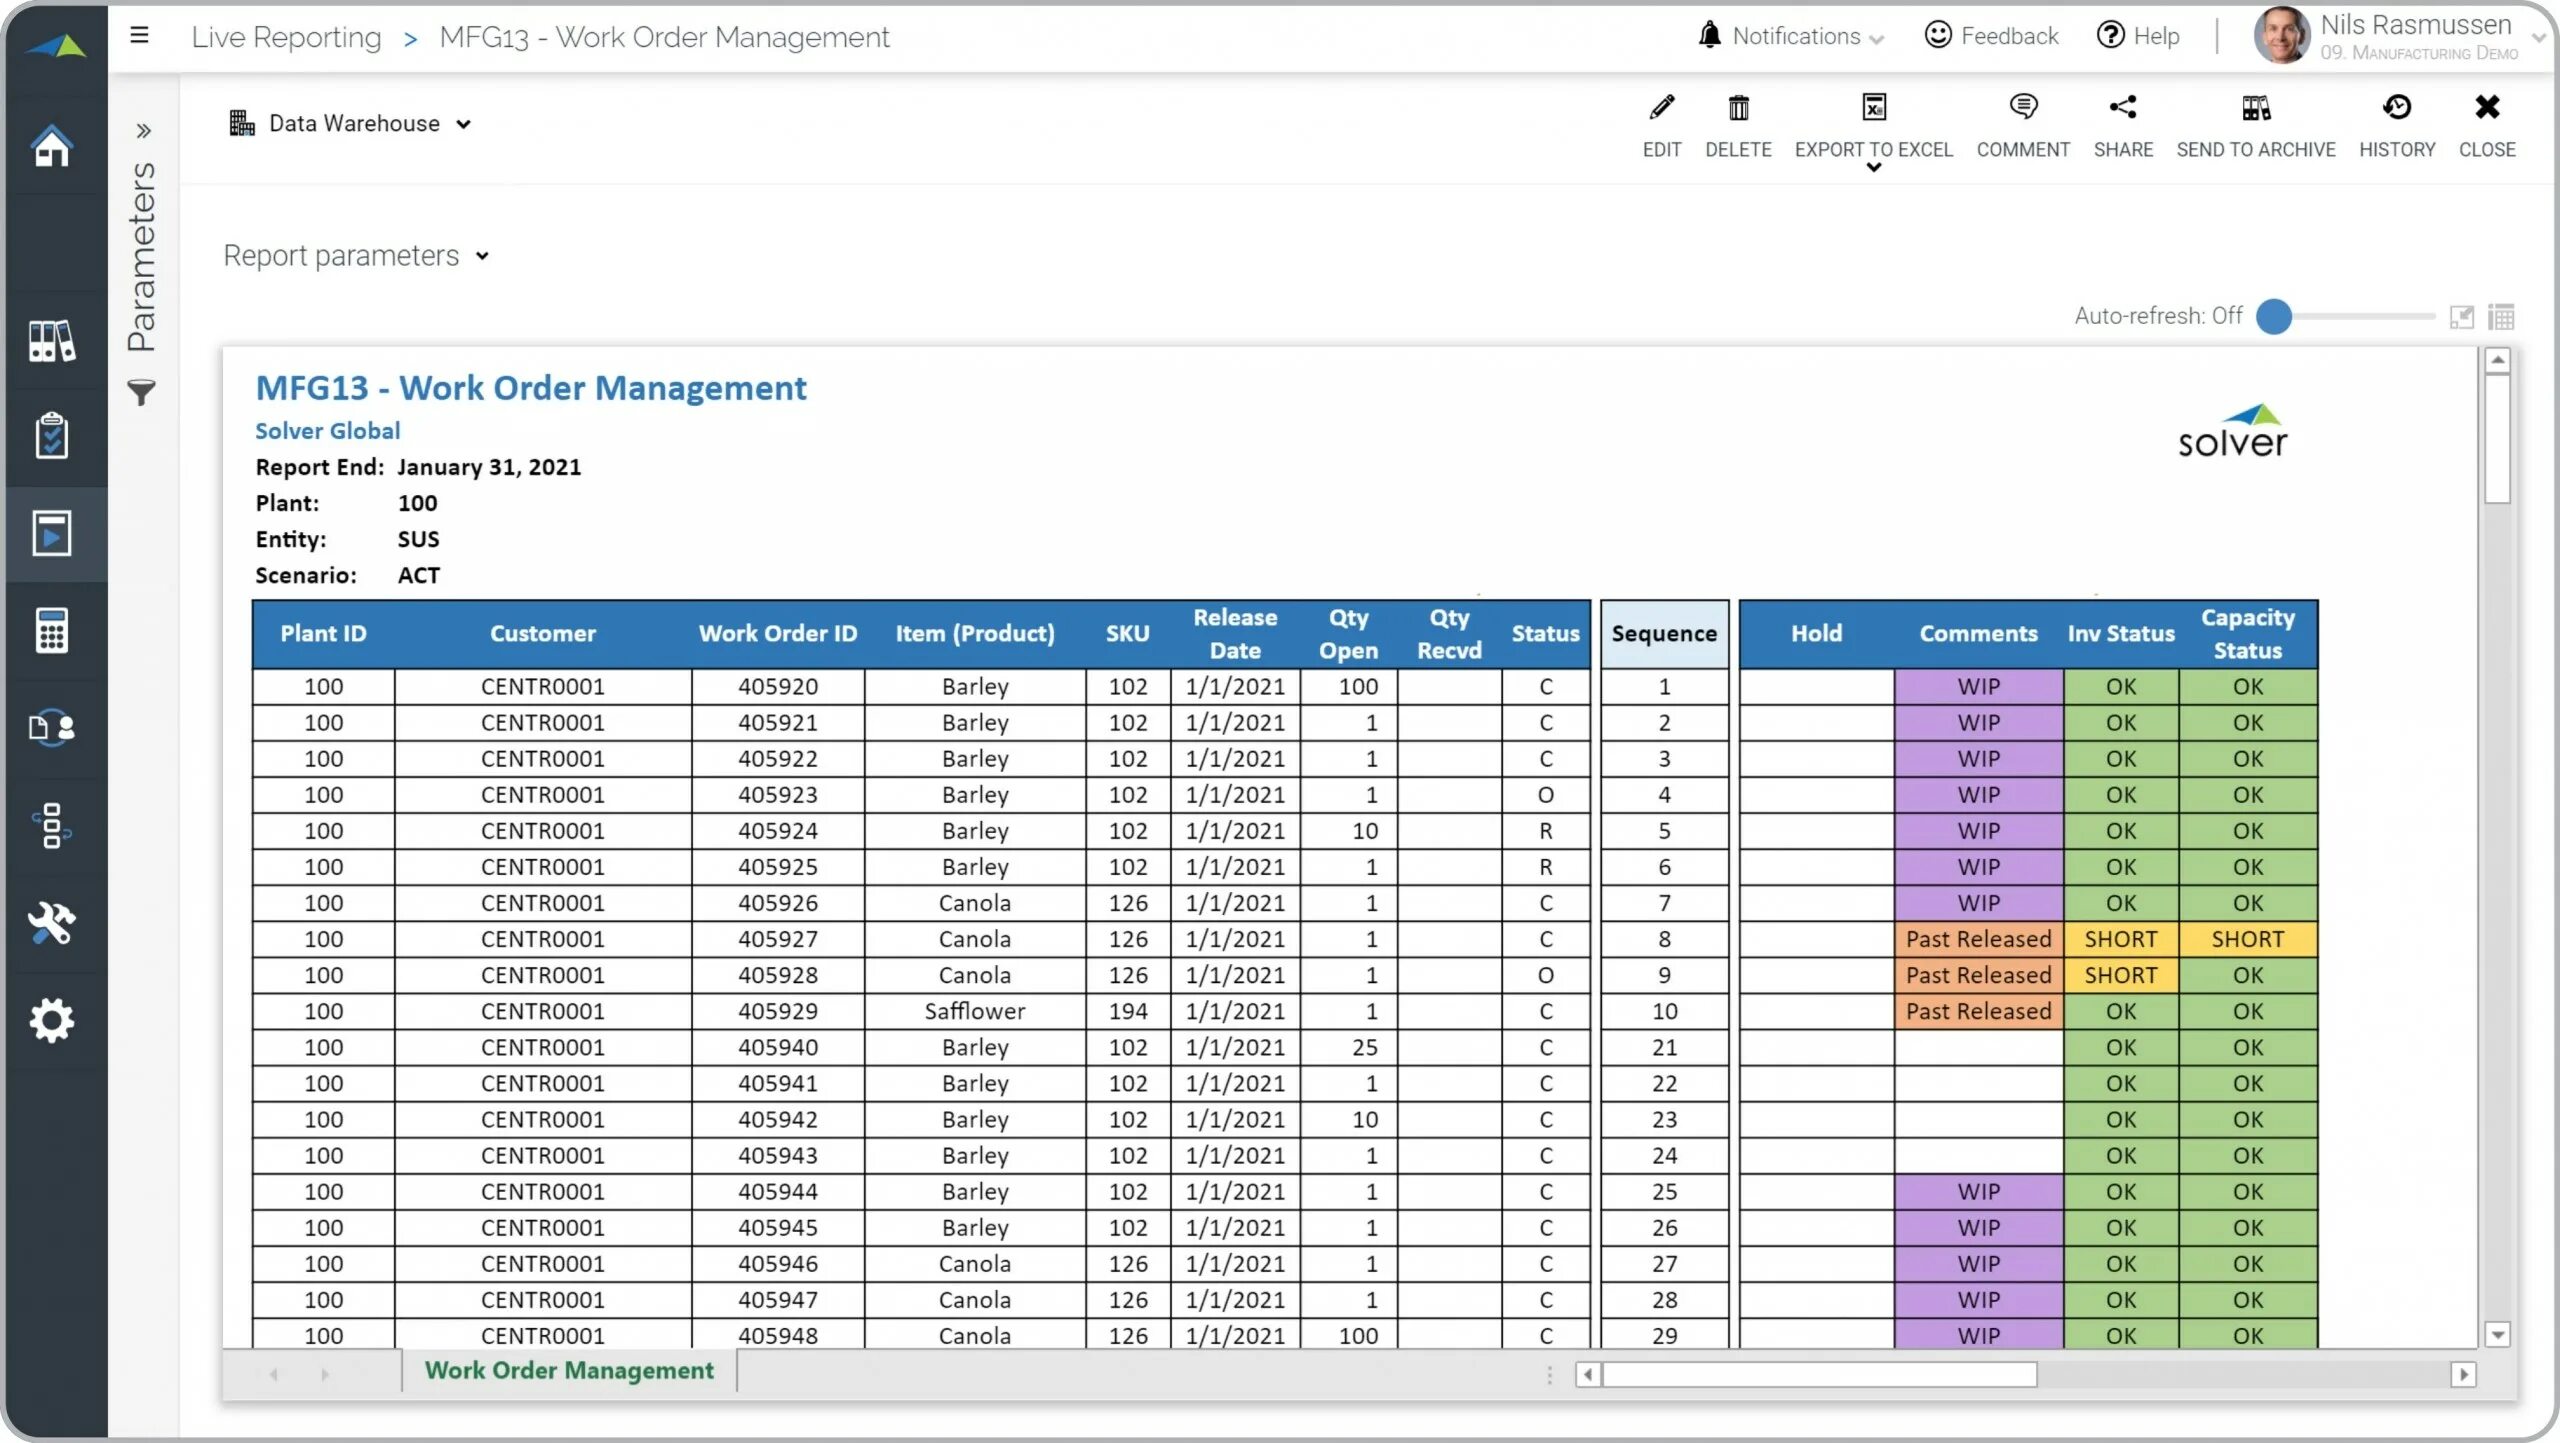Toggle Auto-refresh On or Off
The width and height of the screenshot is (2560, 1443).
click(2277, 315)
